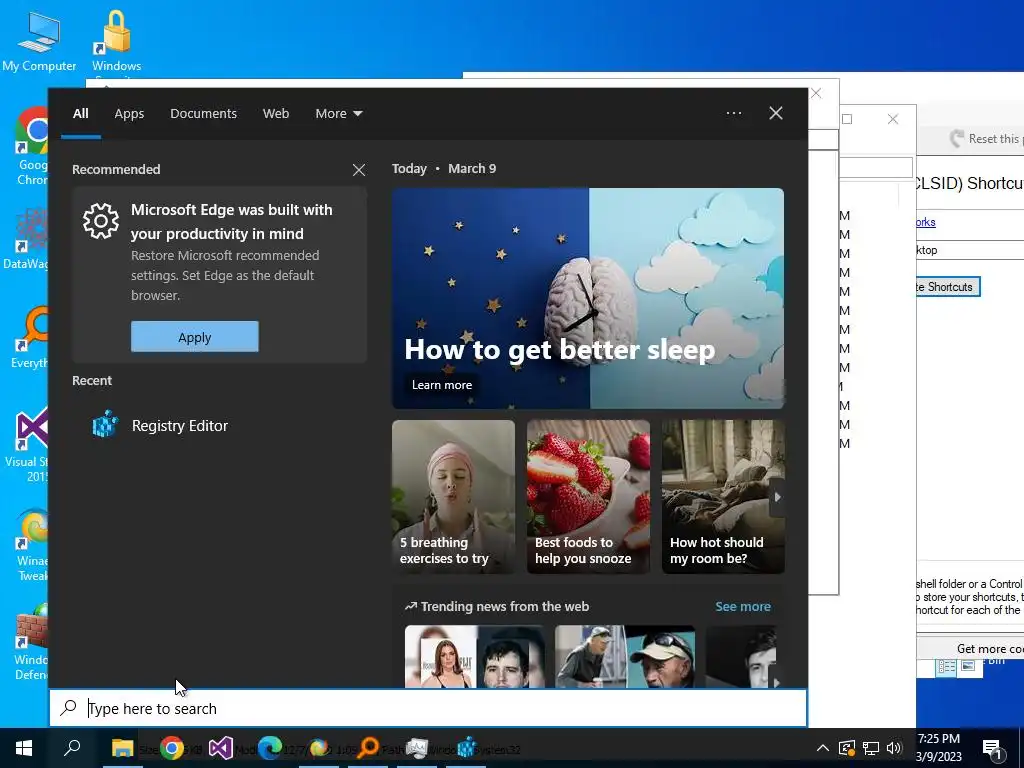Advance the sleep cards carousel arrow
The width and height of the screenshot is (1024, 768).
pos(777,497)
